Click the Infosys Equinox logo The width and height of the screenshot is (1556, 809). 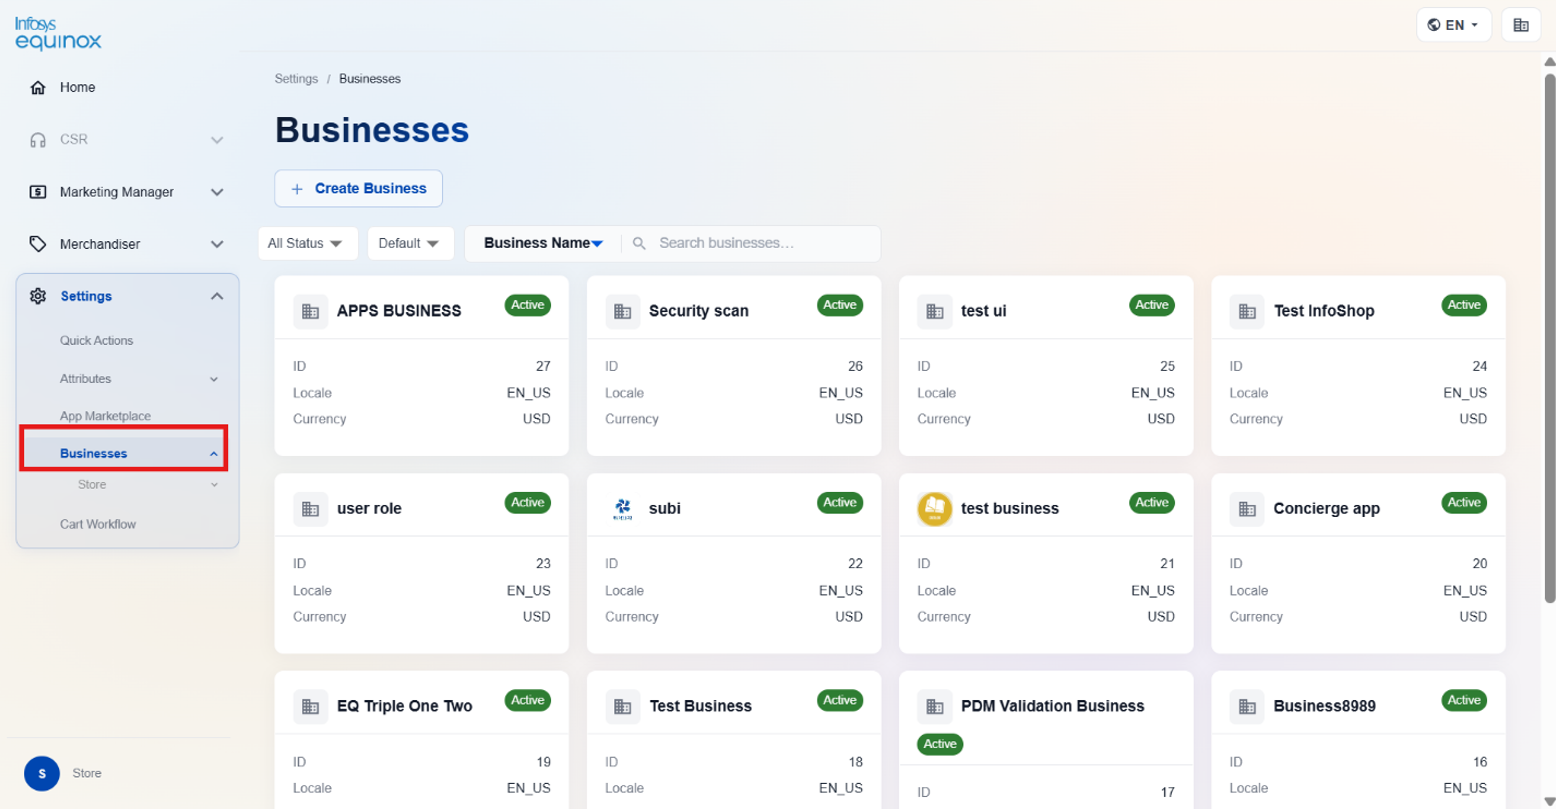click(58, 33)
